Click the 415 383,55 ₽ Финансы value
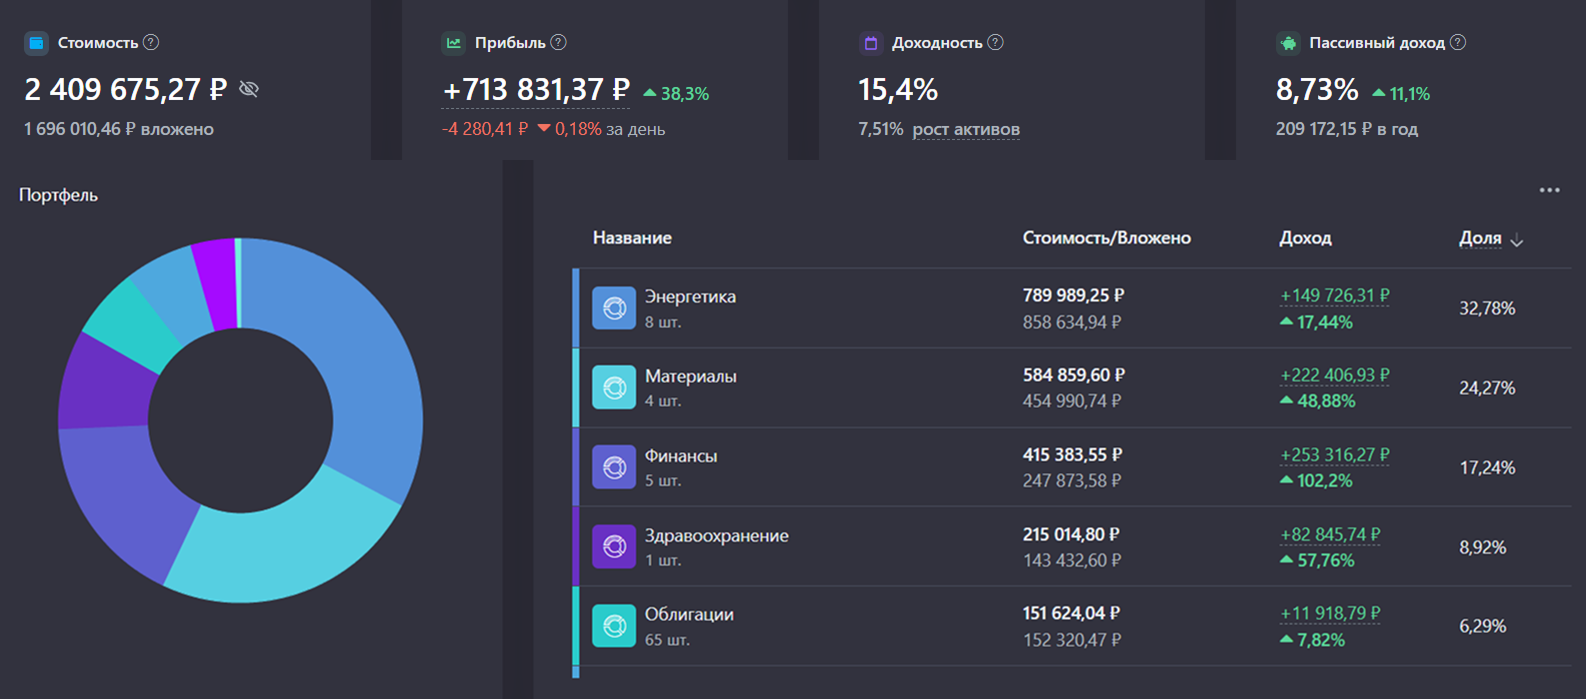 point(1072,455)
